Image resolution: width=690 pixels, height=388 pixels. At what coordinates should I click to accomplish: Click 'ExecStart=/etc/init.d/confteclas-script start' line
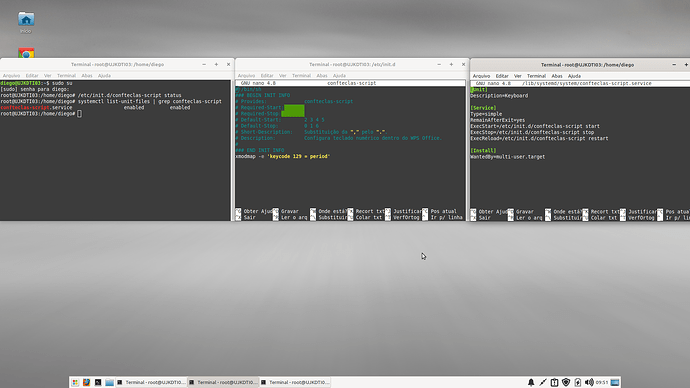[x=535, y=126]
